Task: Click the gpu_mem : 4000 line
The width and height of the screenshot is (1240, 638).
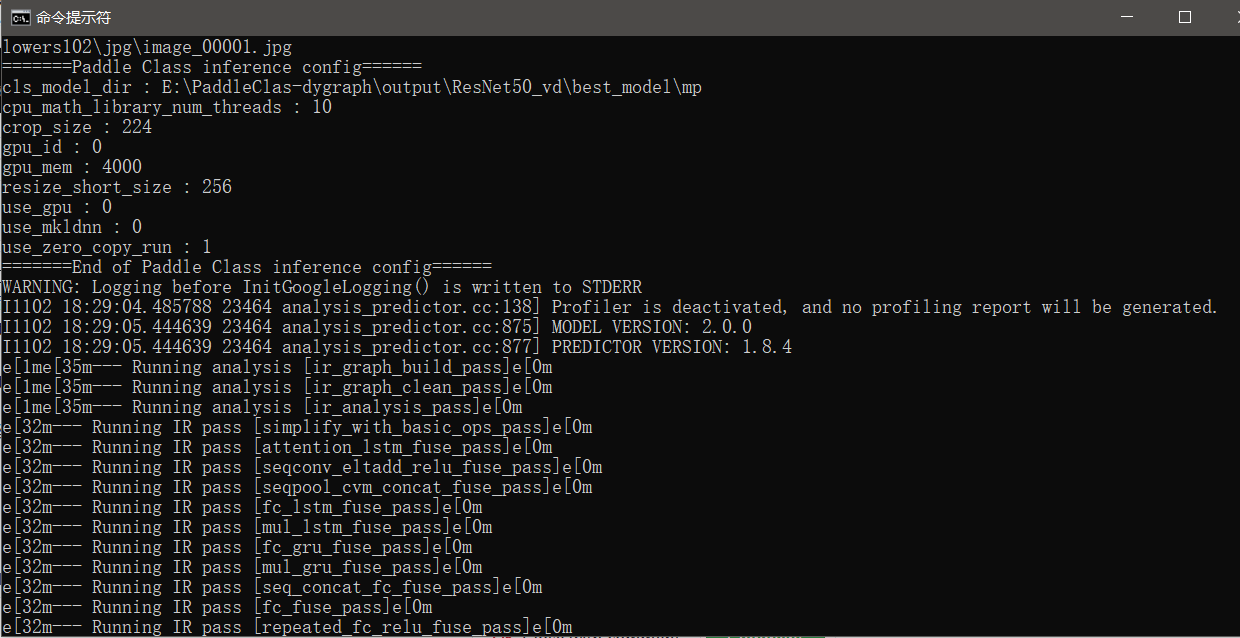Action: click(70, 167)
